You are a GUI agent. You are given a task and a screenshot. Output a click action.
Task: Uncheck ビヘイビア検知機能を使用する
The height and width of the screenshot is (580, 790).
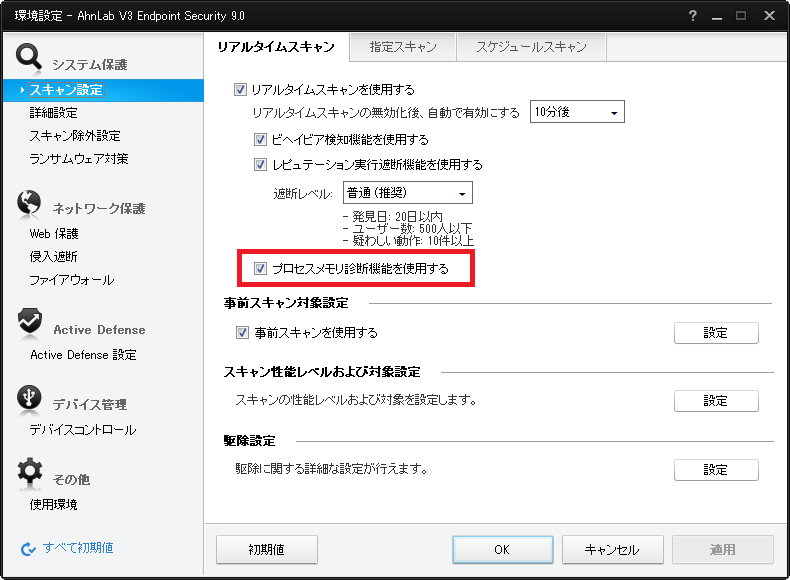pos(260,140)
